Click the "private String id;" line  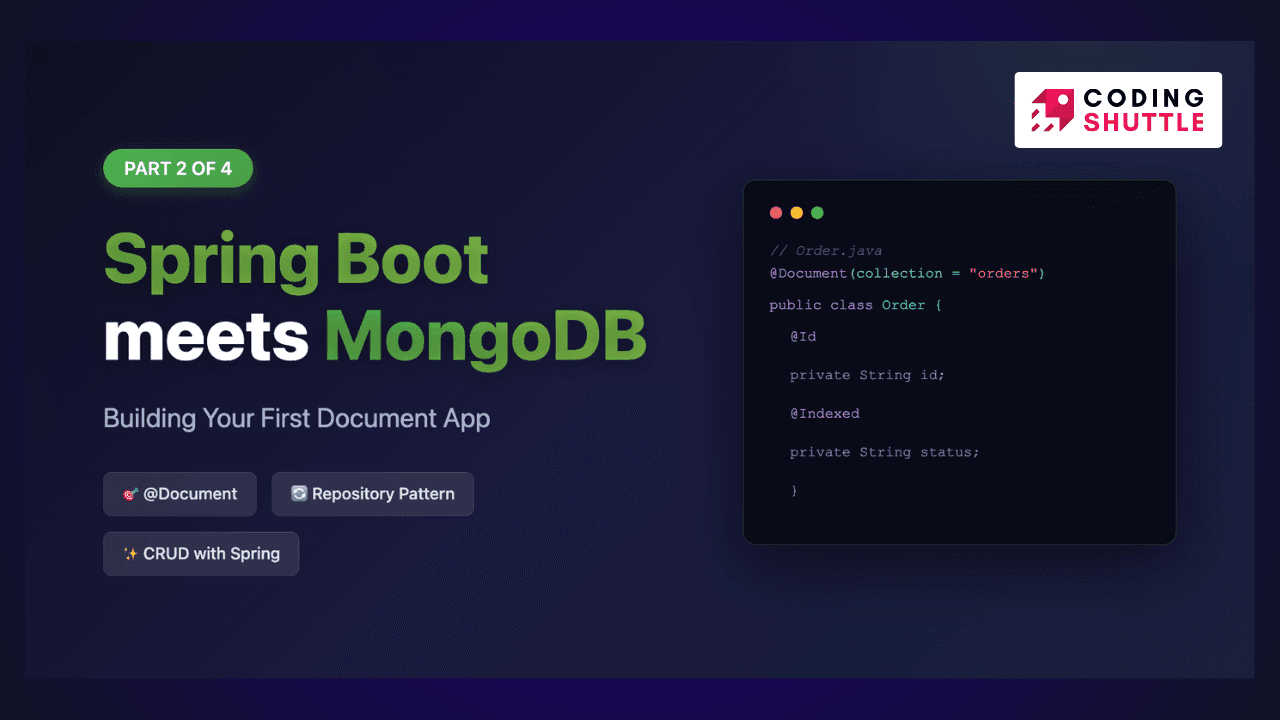[x=867, y=375]
